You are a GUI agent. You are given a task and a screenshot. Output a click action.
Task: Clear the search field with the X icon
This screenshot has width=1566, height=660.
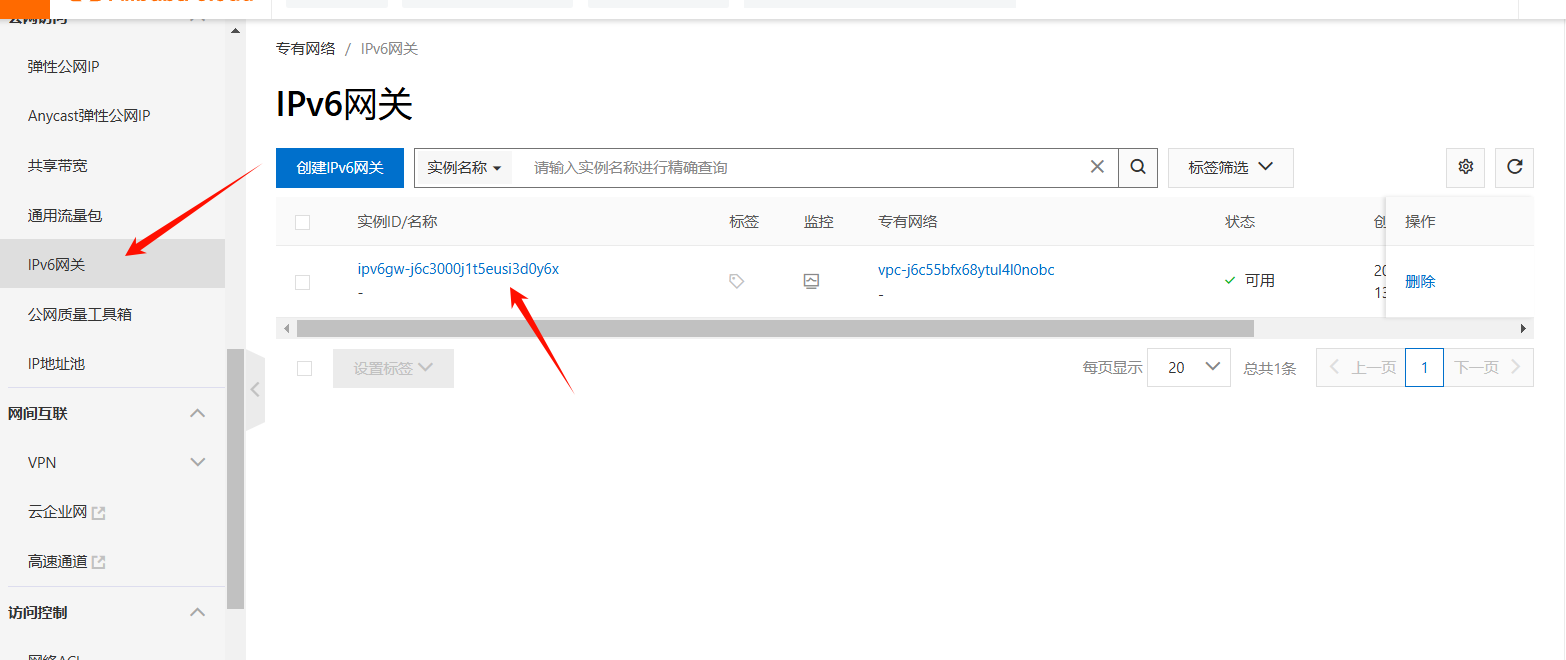1097,167
